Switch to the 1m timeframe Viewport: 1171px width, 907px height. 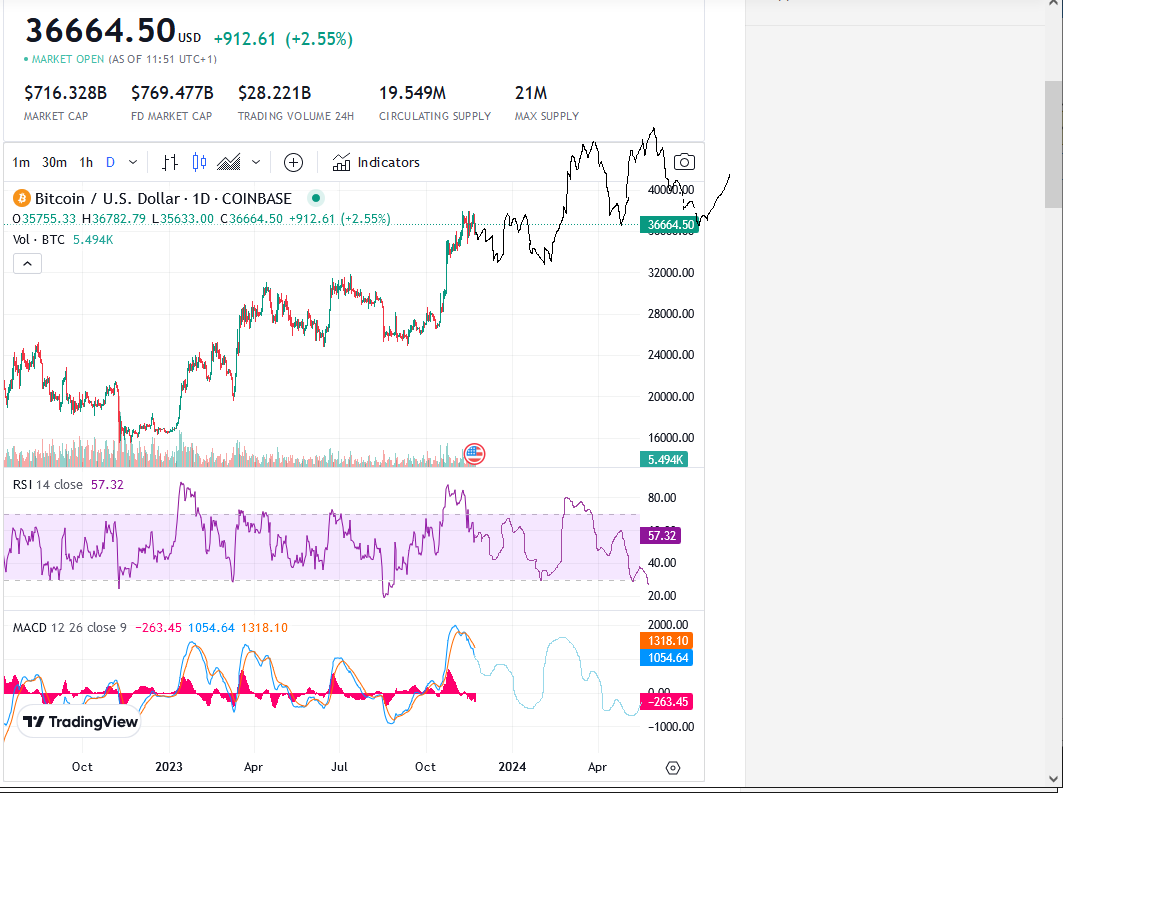point(21,162)
